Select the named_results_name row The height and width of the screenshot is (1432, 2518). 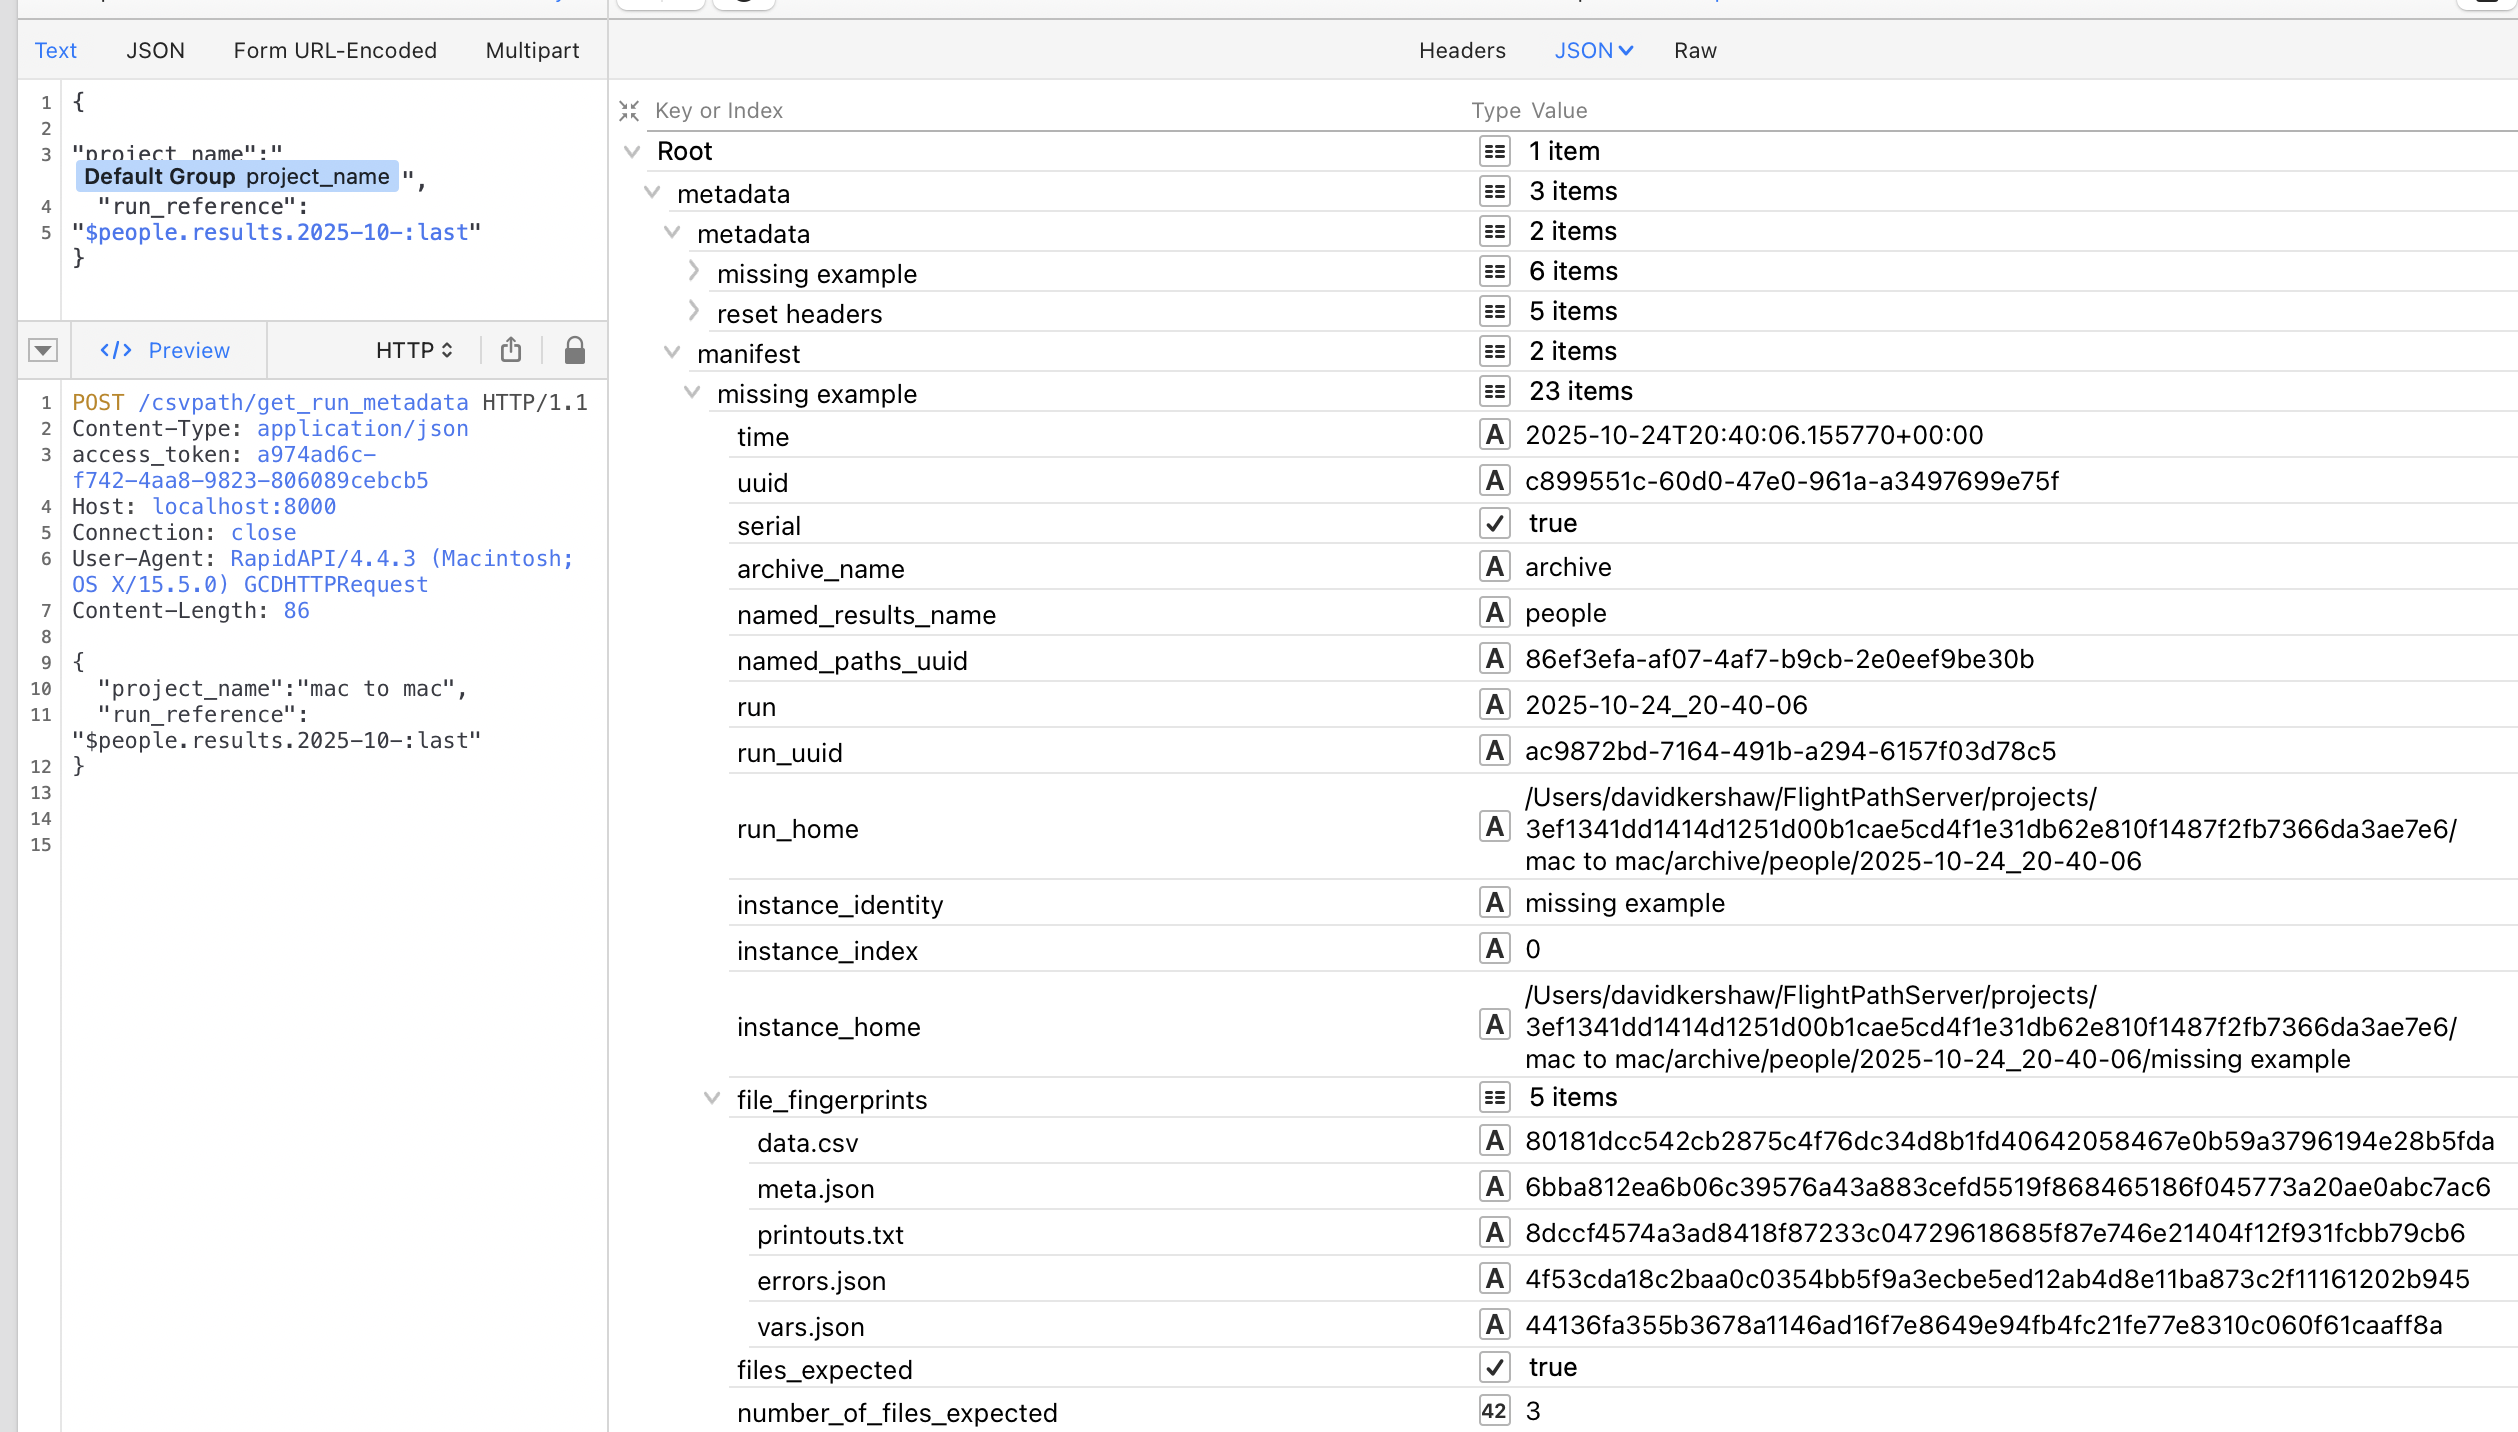866,614
